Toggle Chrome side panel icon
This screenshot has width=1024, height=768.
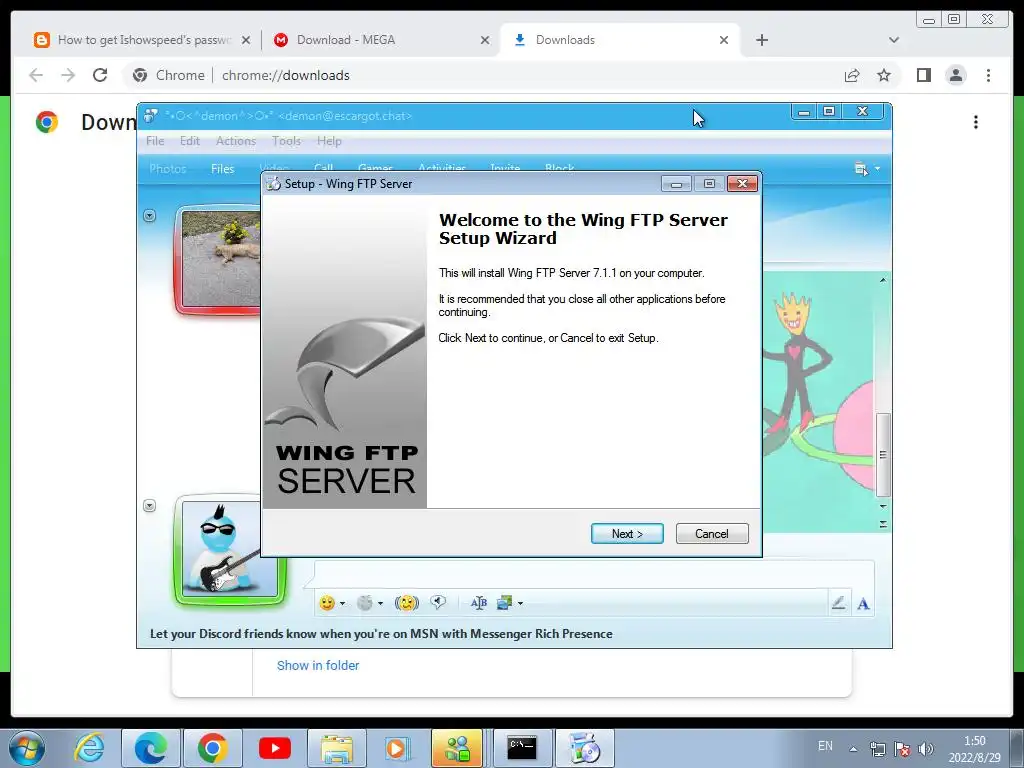coord(923,75)
